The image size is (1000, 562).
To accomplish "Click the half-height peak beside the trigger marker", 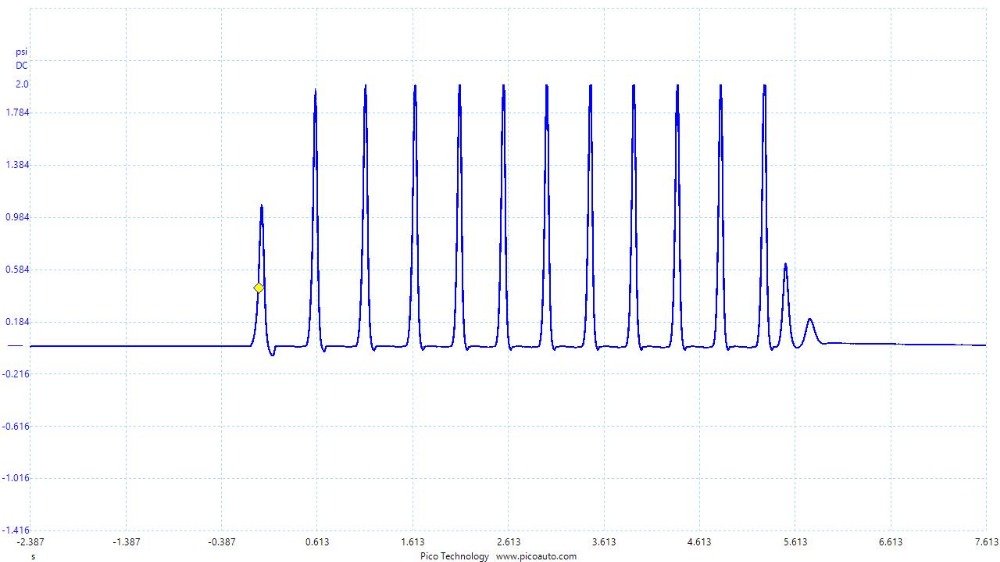I will coord(262,208).
